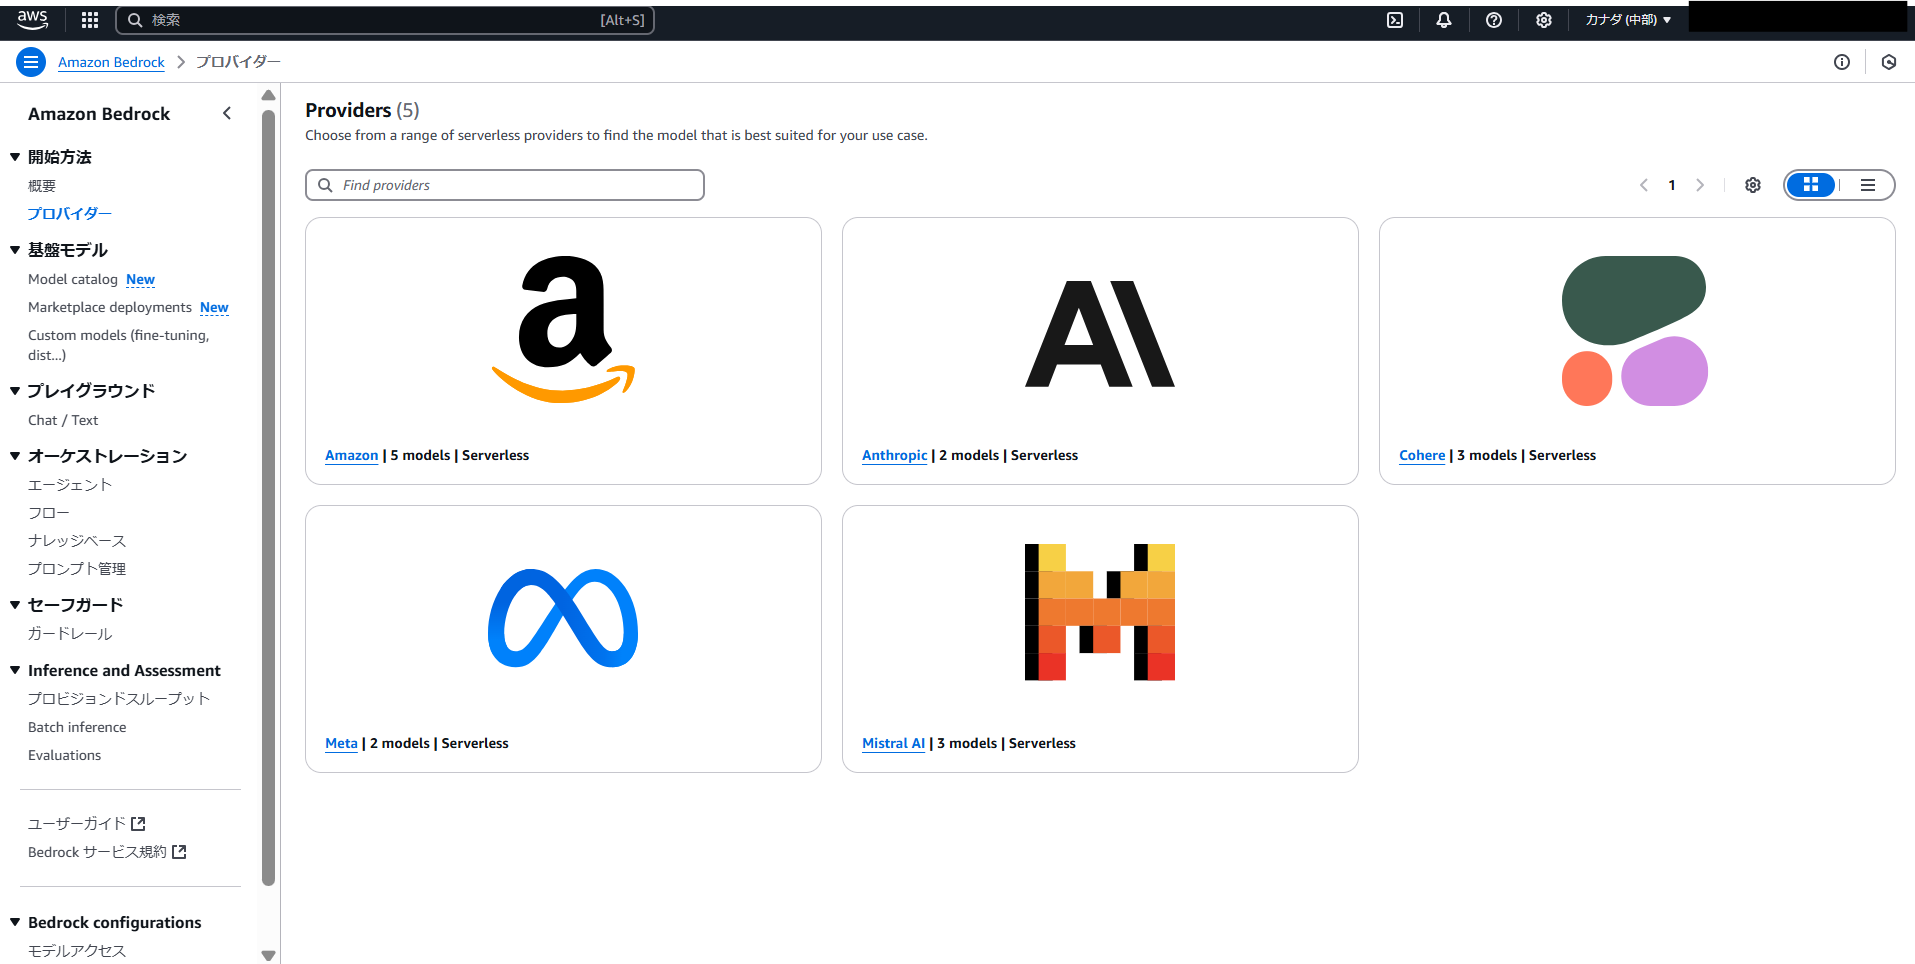The width and height of the screenshot is (1915, 964).
Task: Open ナレッジベース in the sidebar
Action: [77, 541]
